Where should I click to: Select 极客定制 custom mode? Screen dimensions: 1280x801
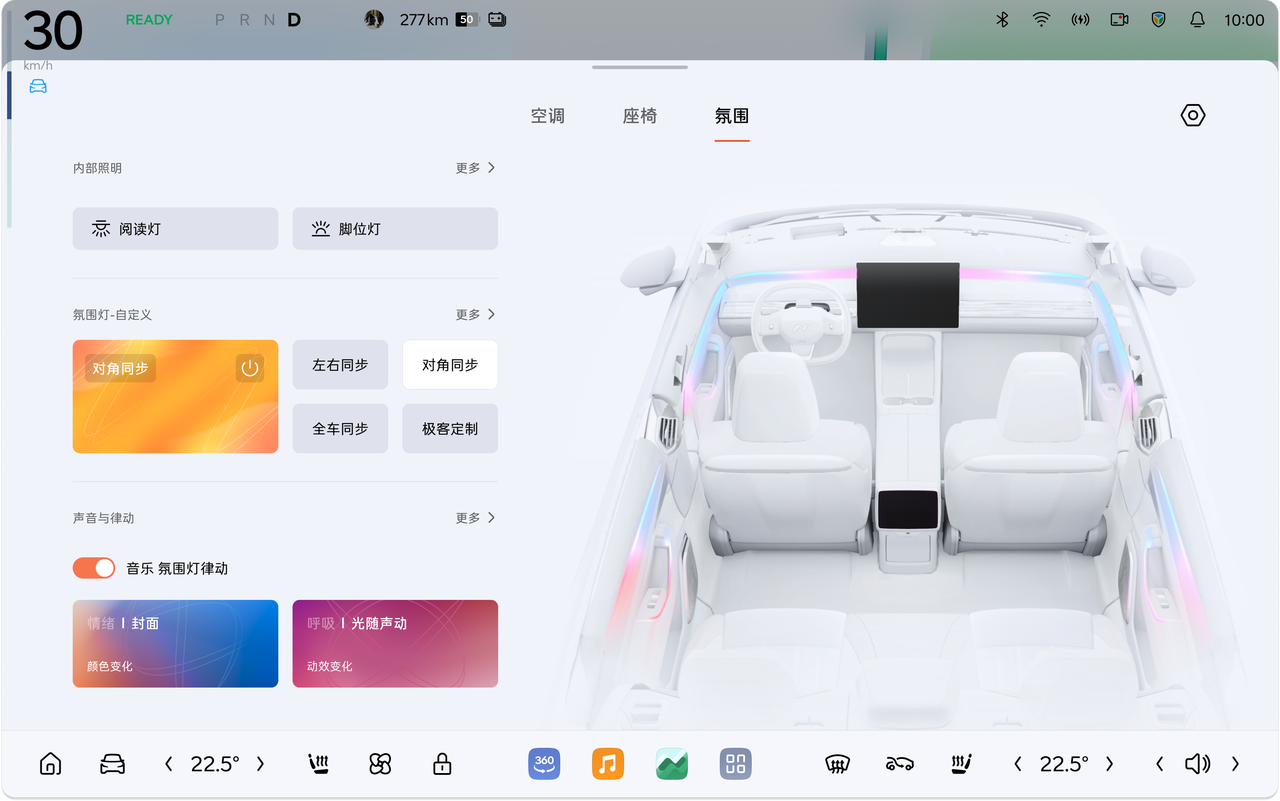(x=450, y=429)
